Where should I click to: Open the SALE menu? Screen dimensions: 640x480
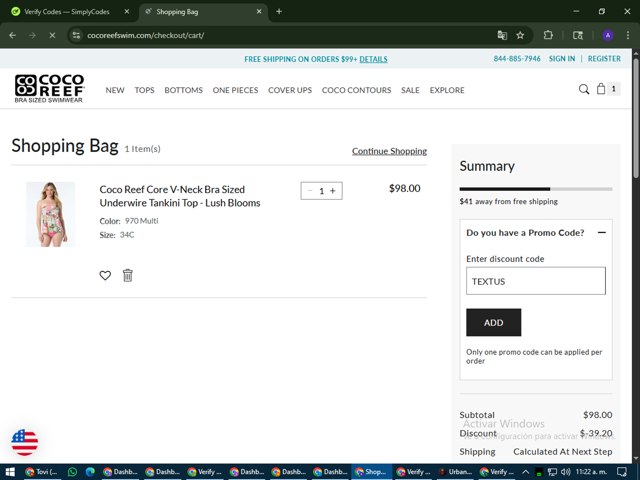coord(410,90)
